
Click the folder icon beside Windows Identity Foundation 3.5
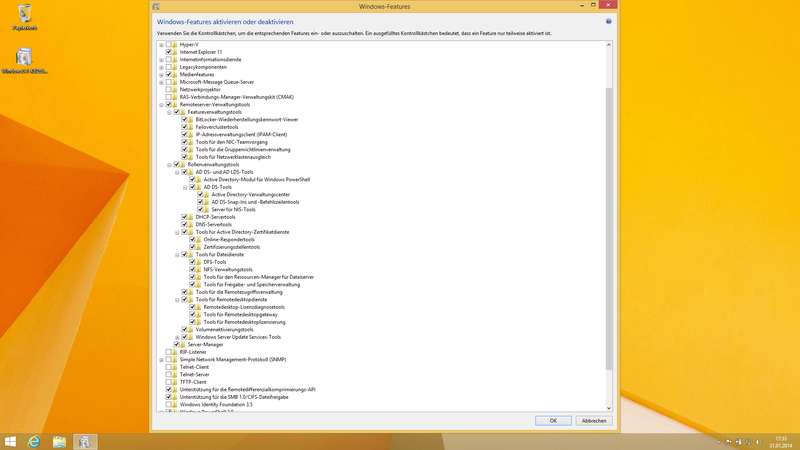click(174, 405)
